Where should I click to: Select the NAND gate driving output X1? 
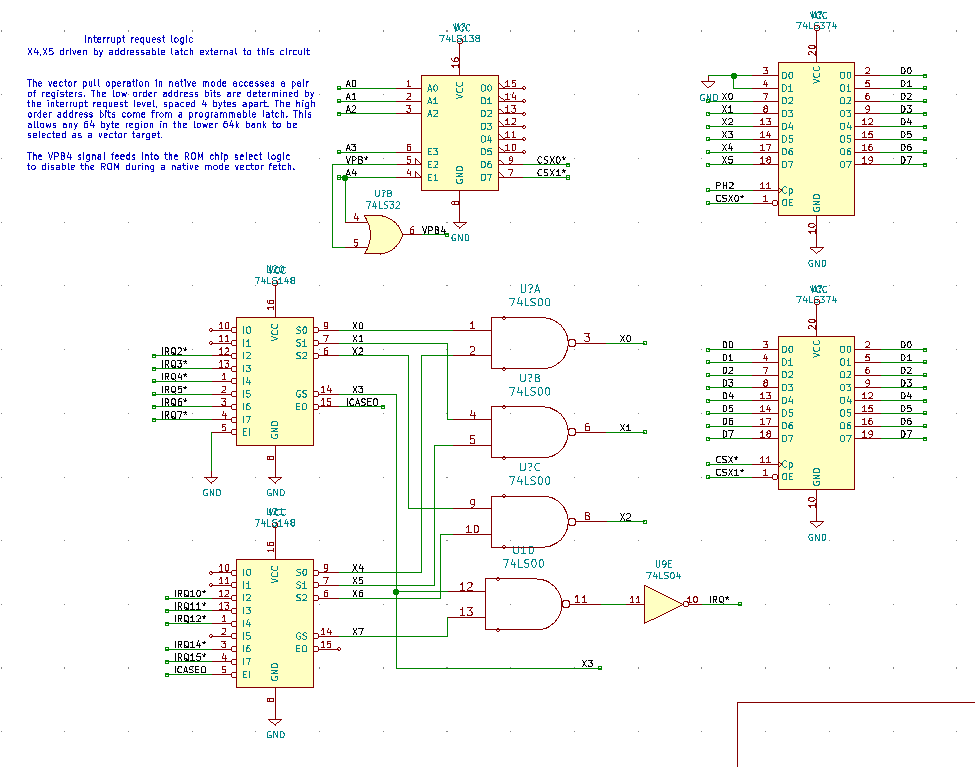pos(526,428)
